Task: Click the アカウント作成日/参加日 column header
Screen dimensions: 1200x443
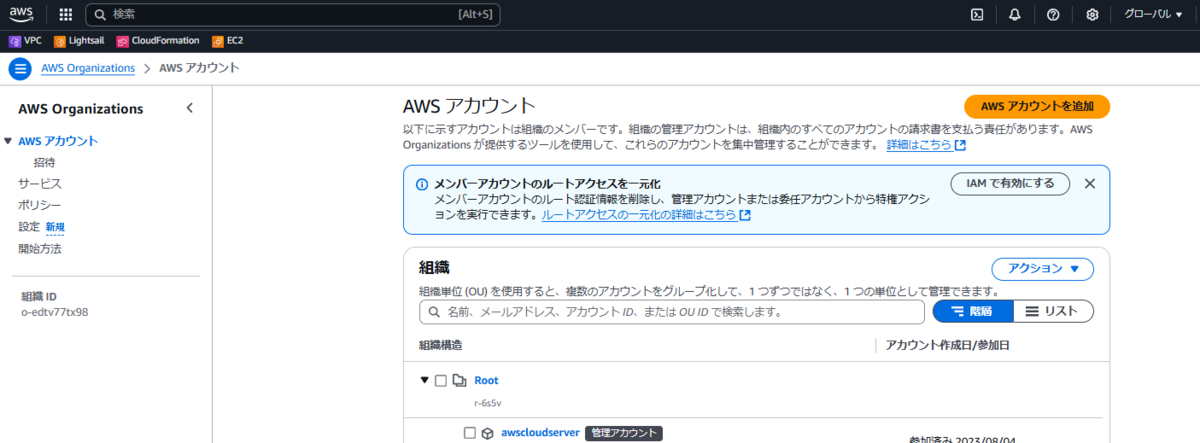Action: [x=947, y=345]
